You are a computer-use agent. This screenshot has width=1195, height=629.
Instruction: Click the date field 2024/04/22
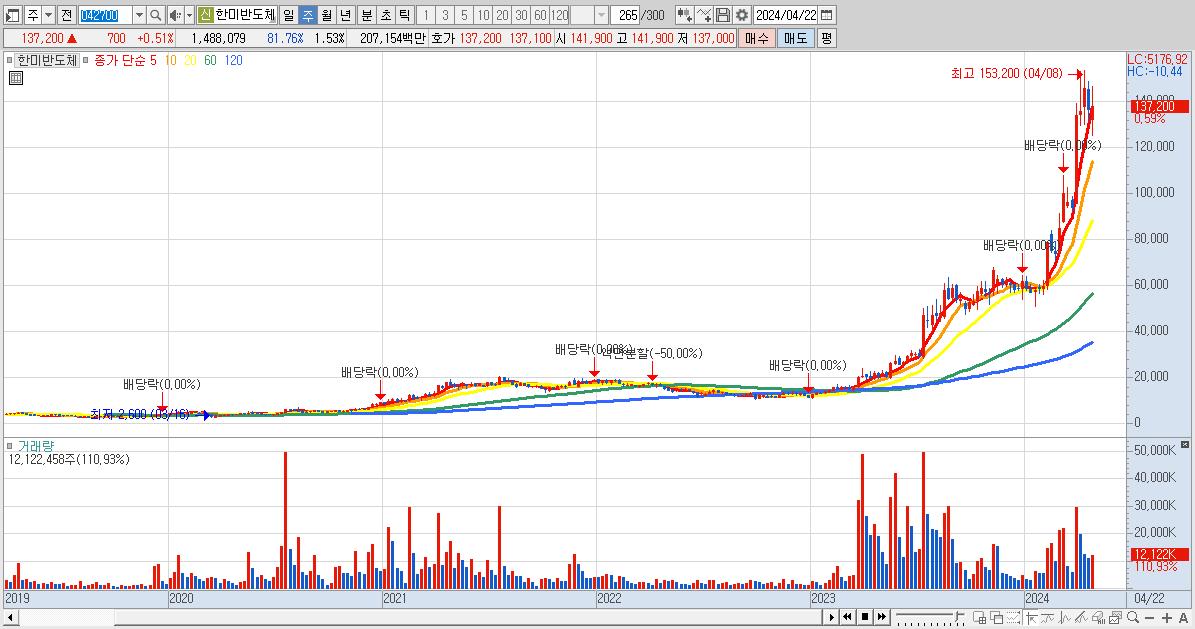[786, 15]
